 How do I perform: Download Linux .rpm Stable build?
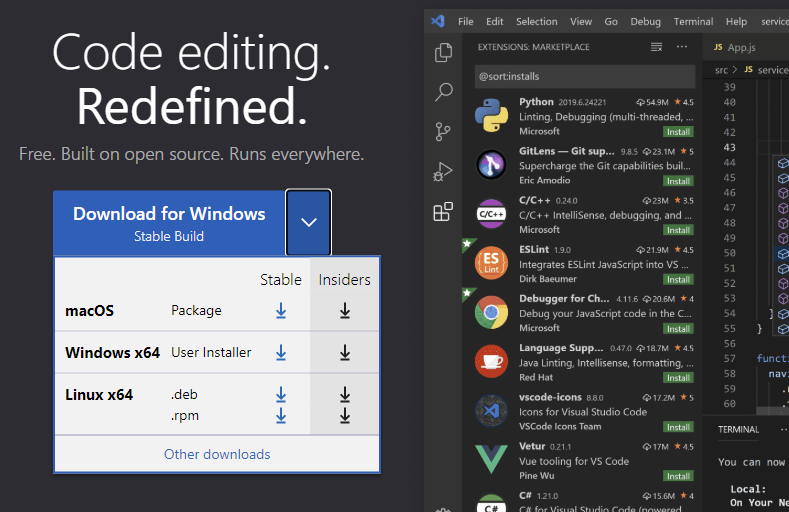[281, 416]
